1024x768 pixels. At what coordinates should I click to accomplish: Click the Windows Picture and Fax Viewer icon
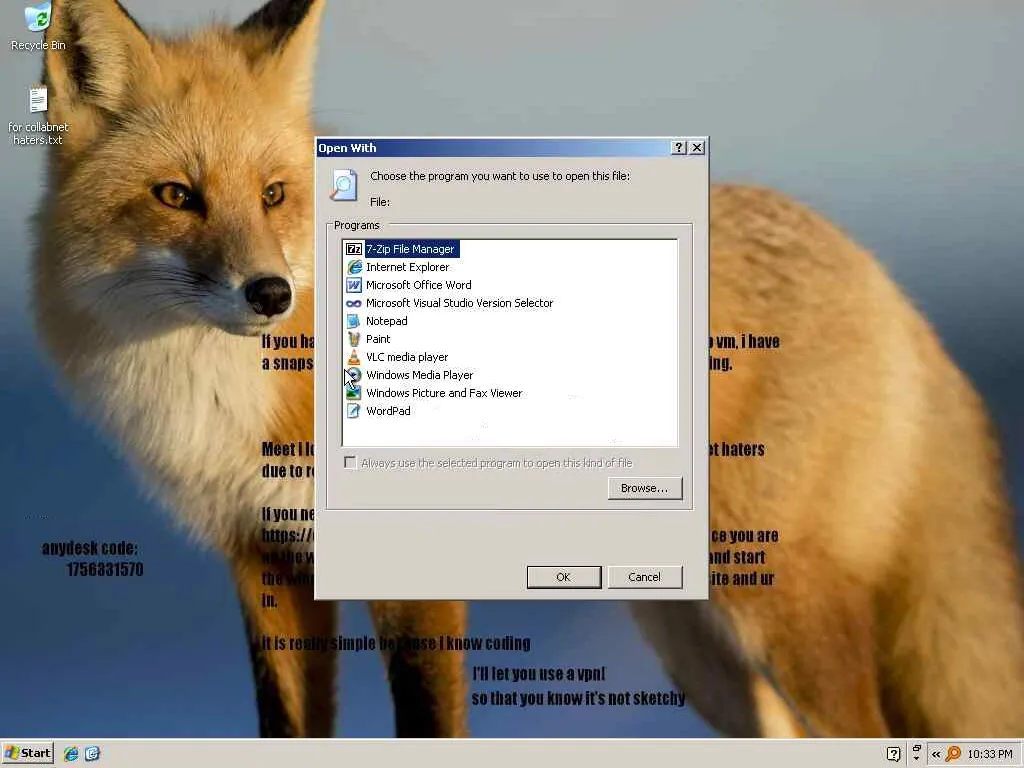coord(353,393)
